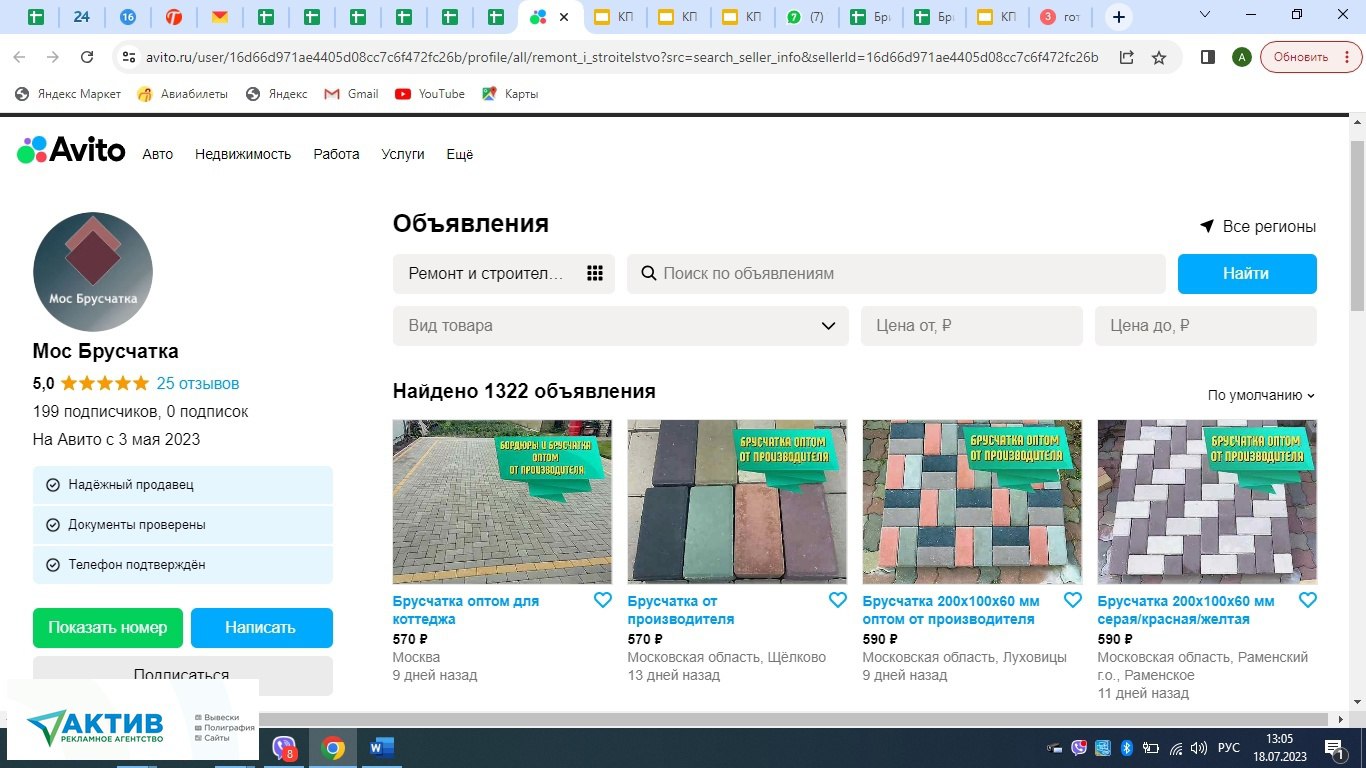Add 'Брусчатка 200x100x60 серая/красная/желтая' to favorites
Image resolution: width=1366 pixels, height=768 pixels.
click(1307, 600)
